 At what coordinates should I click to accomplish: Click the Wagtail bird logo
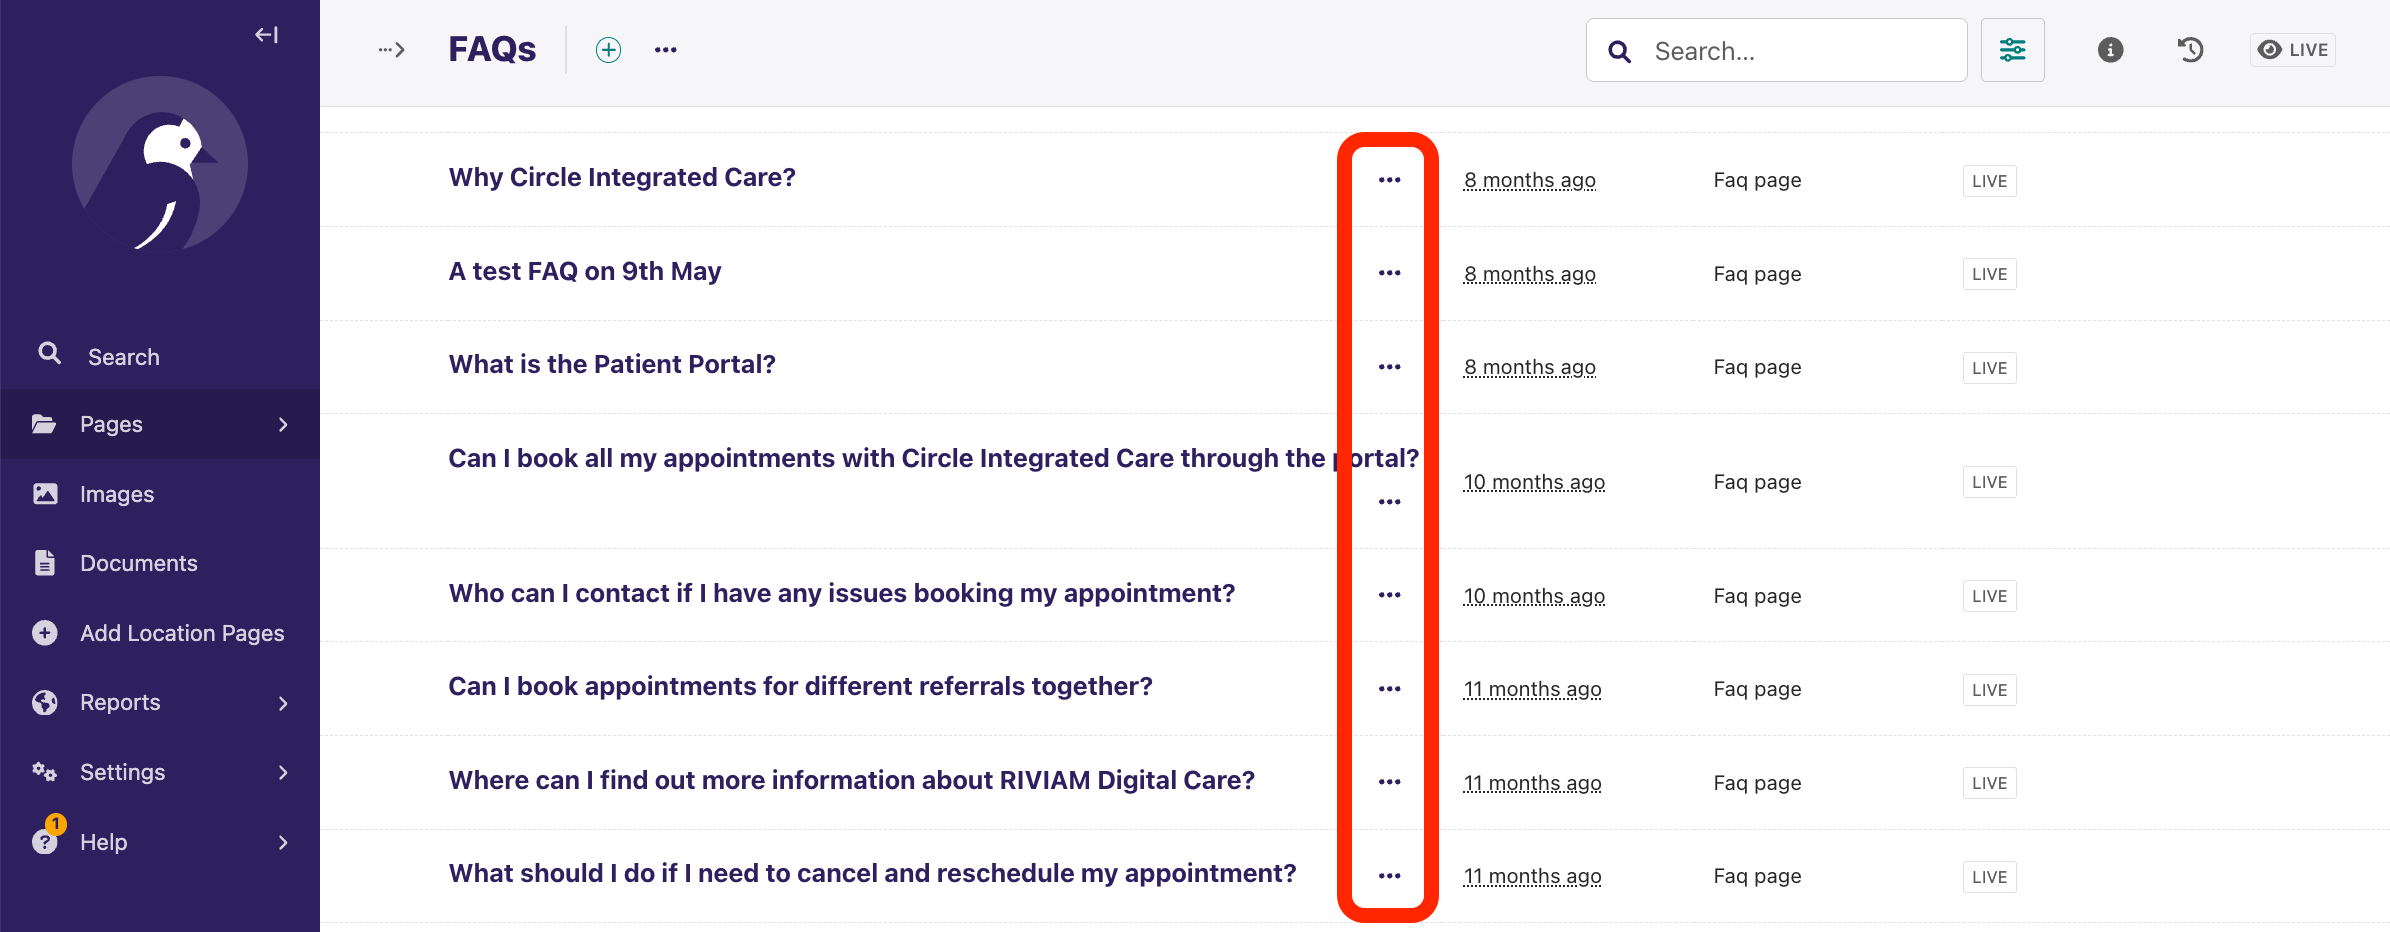tap(160, 164)
